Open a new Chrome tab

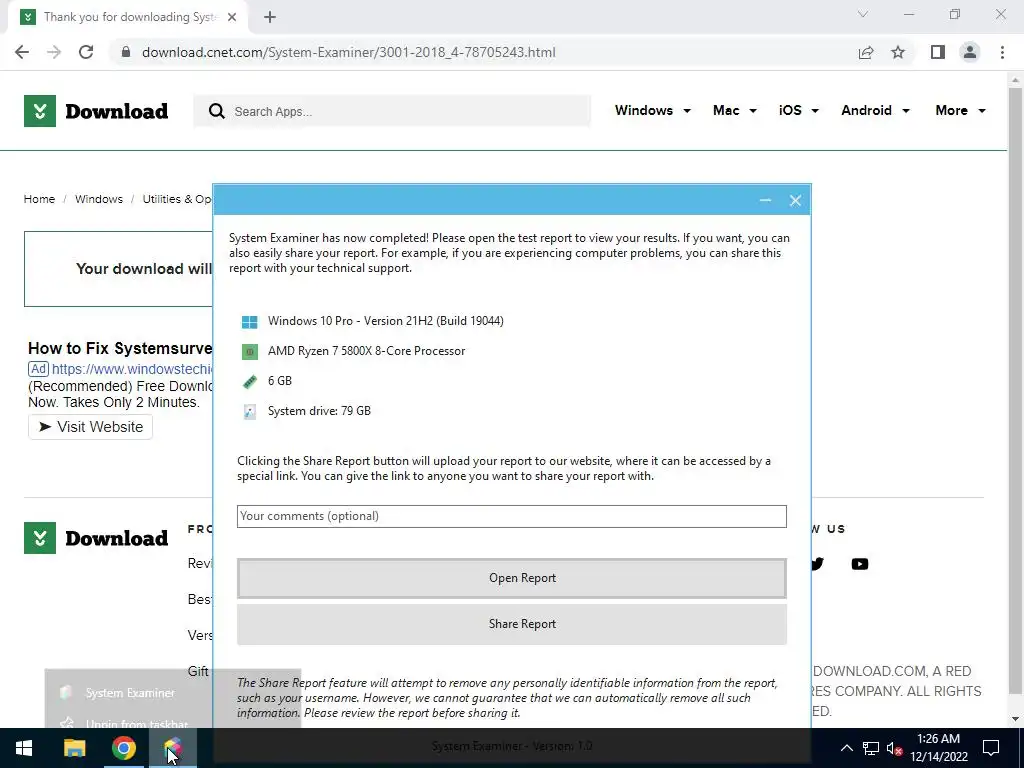pos(270,17)
